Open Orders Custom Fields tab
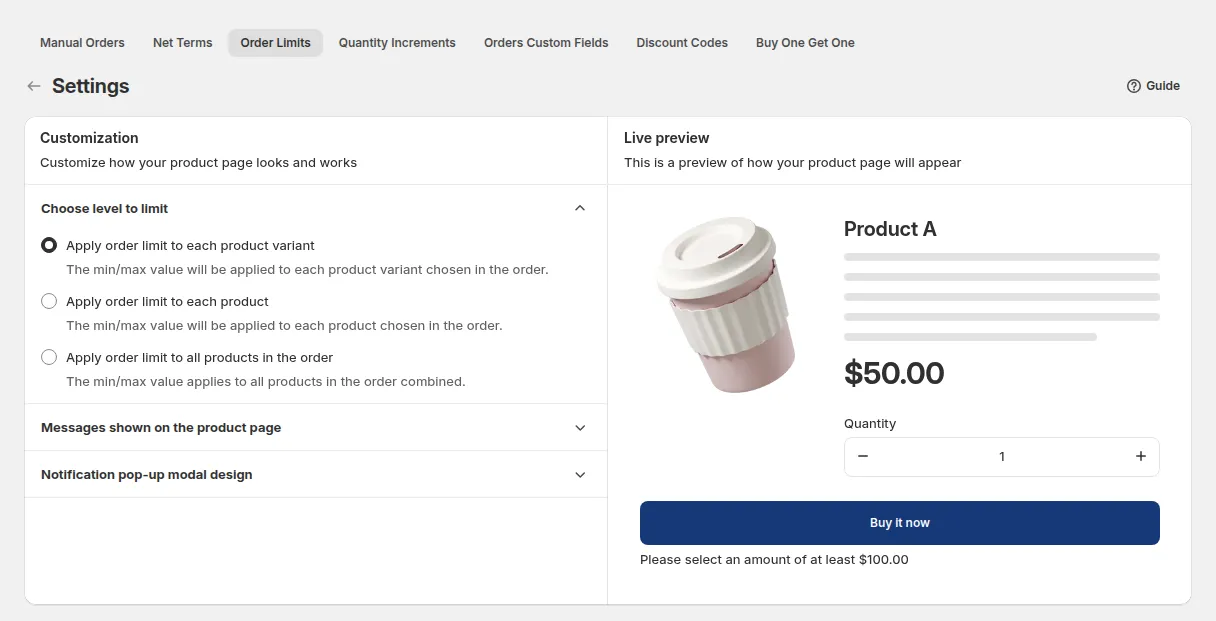This screenshot has height=621, width=1216. [546, 43]
